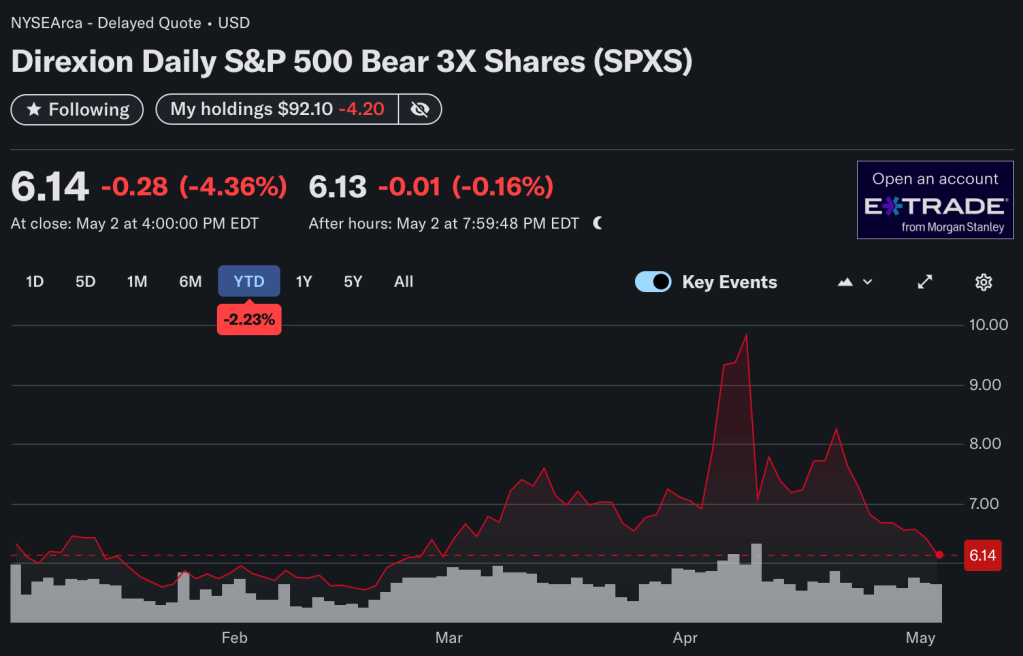Click the April price peak on chart

(x=747, y=335)
